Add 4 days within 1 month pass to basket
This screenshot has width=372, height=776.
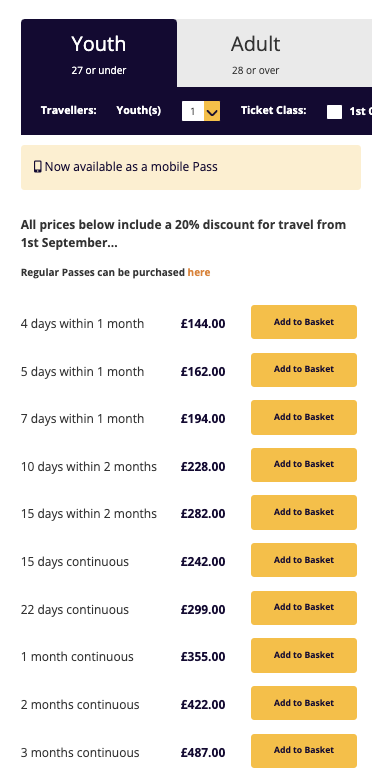[x=304, y=322]
